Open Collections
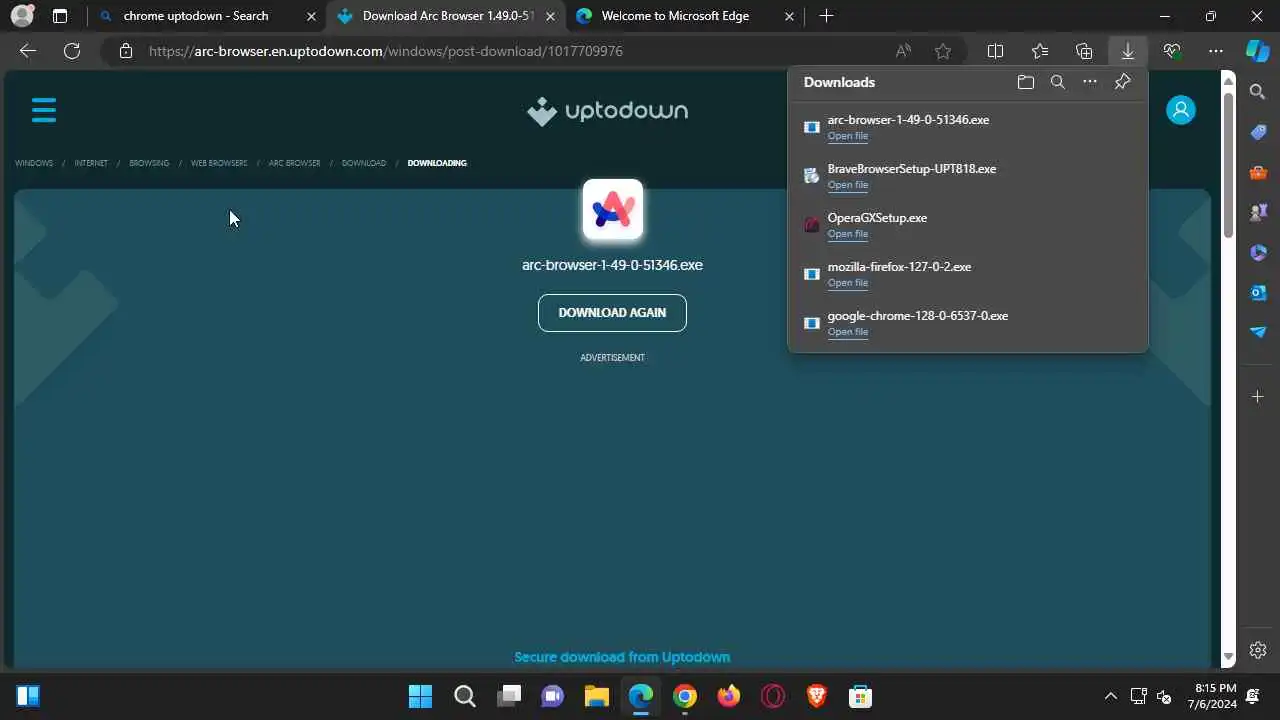Screen dimensions: 1280x720 [x=1084, y=51]
